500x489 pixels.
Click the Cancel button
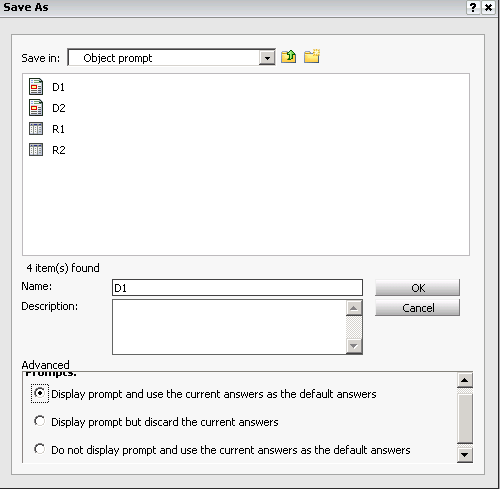tap(417, 308)
